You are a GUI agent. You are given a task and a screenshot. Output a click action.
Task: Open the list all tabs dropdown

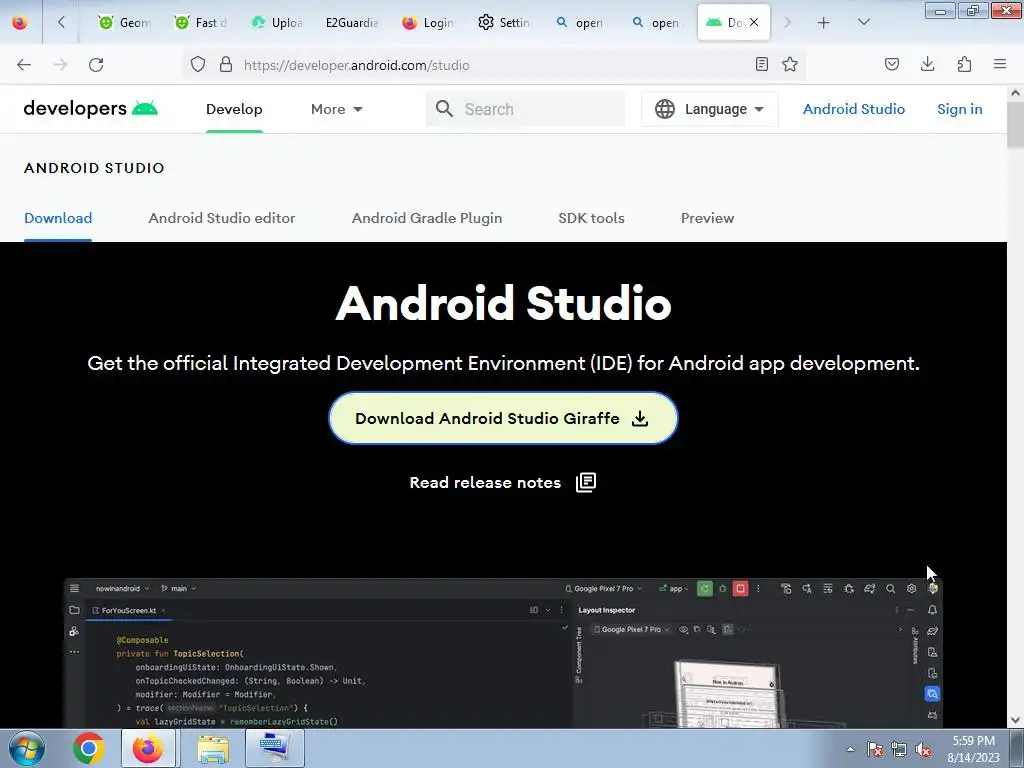click(863, 22)
